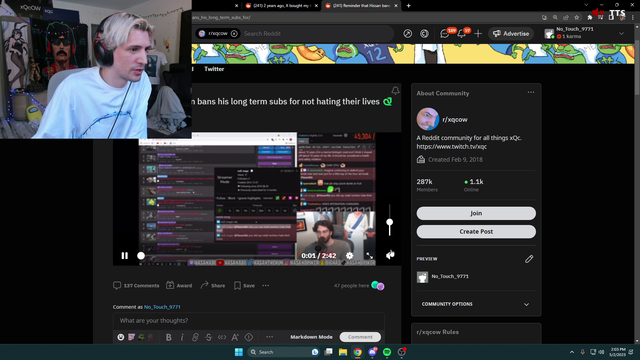The height and width of the screenshot is (360, 640).
Task: Toggle inline code formatting
Action: [x=222, y=337]
